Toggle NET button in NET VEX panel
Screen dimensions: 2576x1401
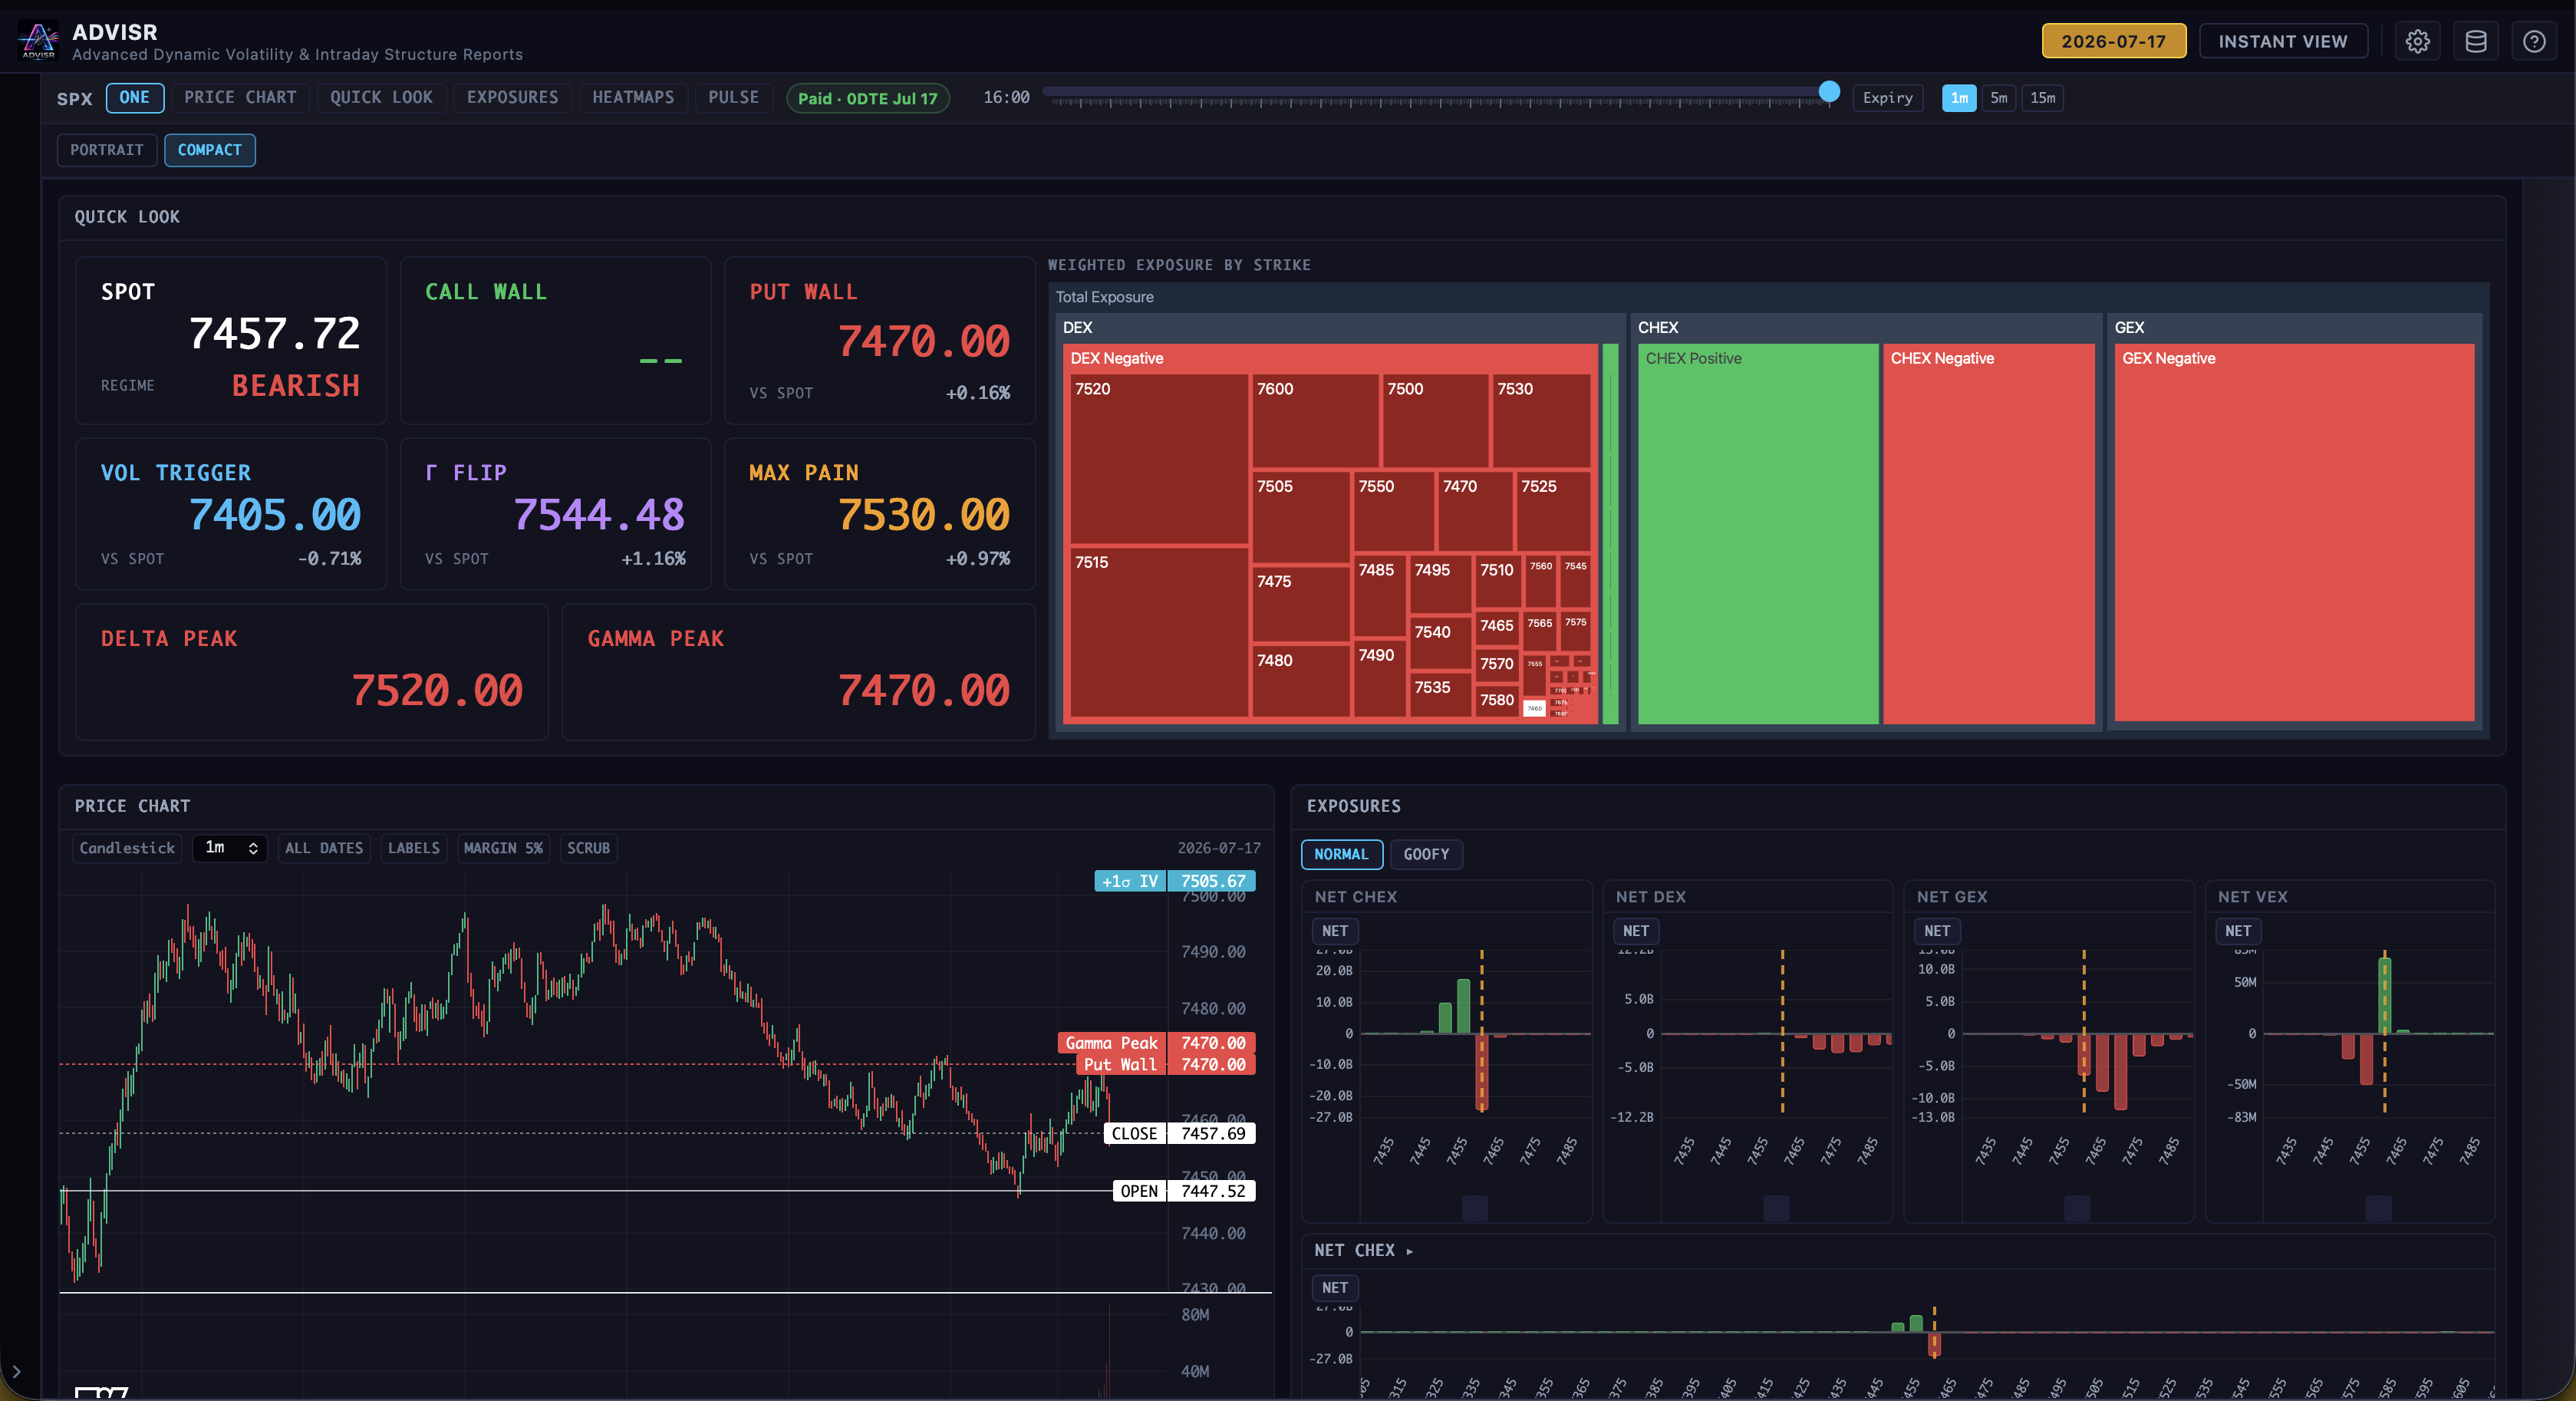[x=2238, y=931]
